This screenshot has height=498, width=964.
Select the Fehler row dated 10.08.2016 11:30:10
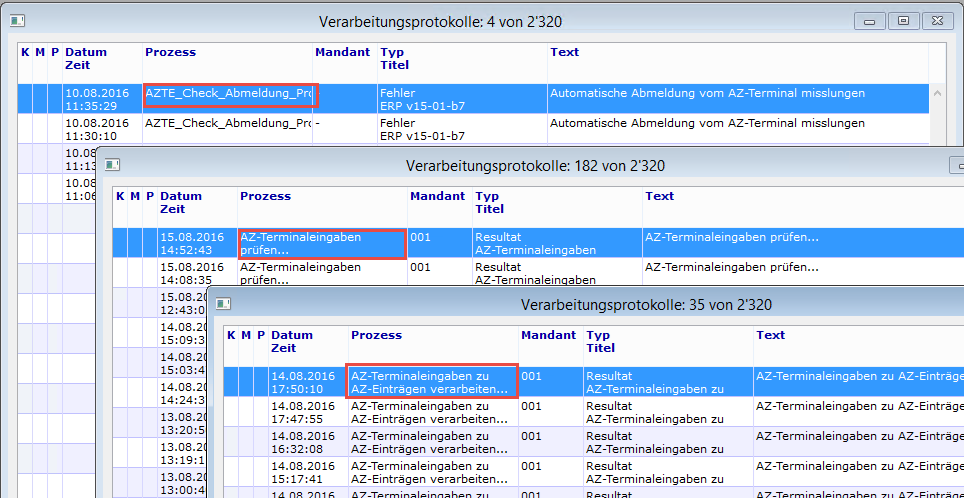click(400, 129)
